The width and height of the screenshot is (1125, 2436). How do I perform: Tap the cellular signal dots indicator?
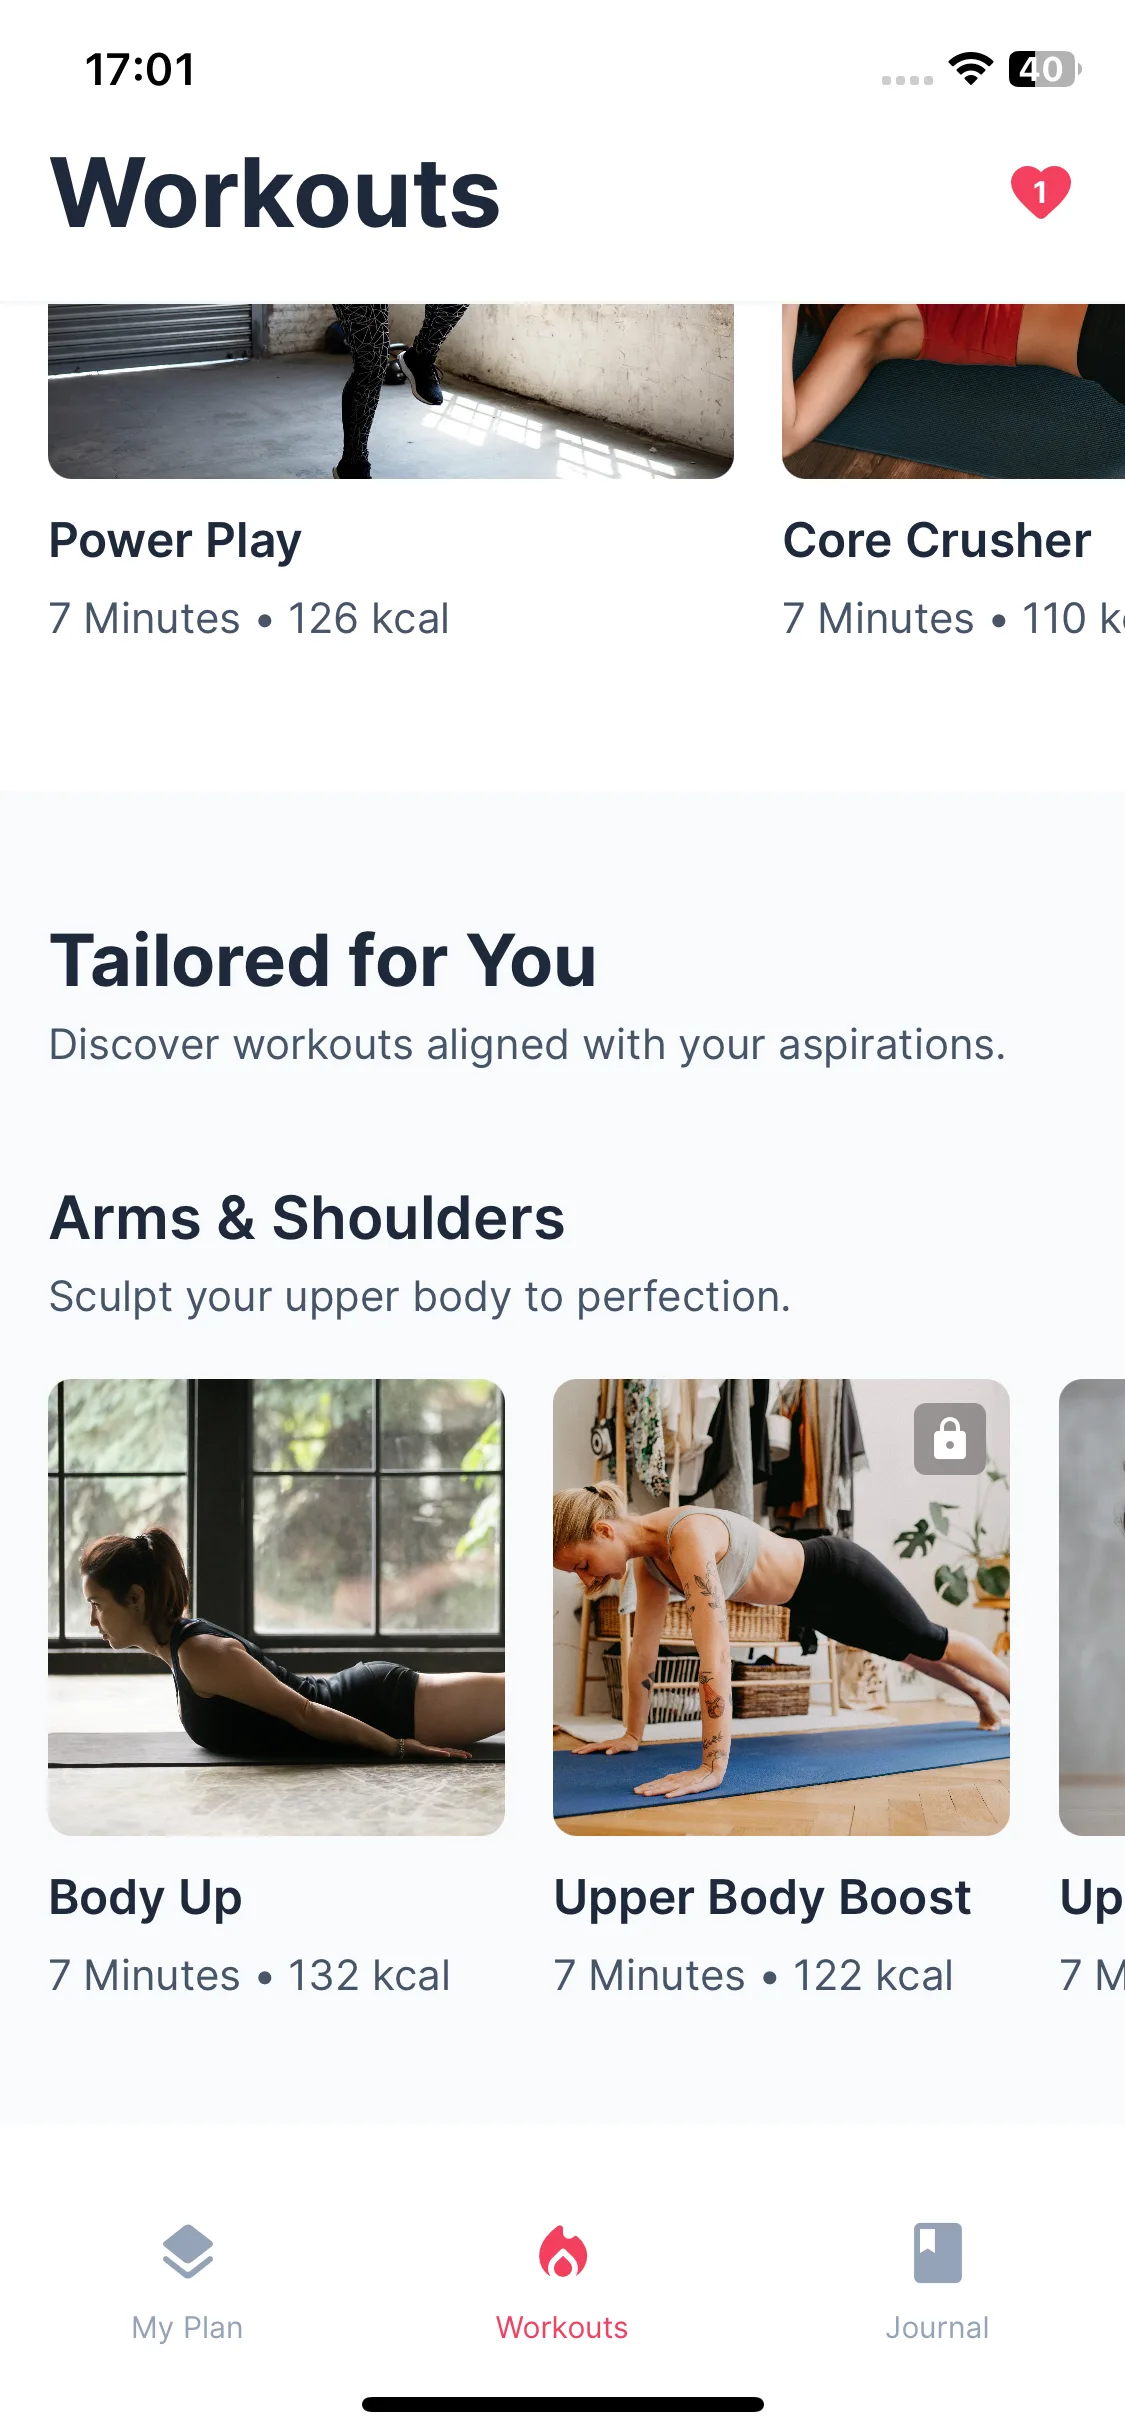pos(907,80)
